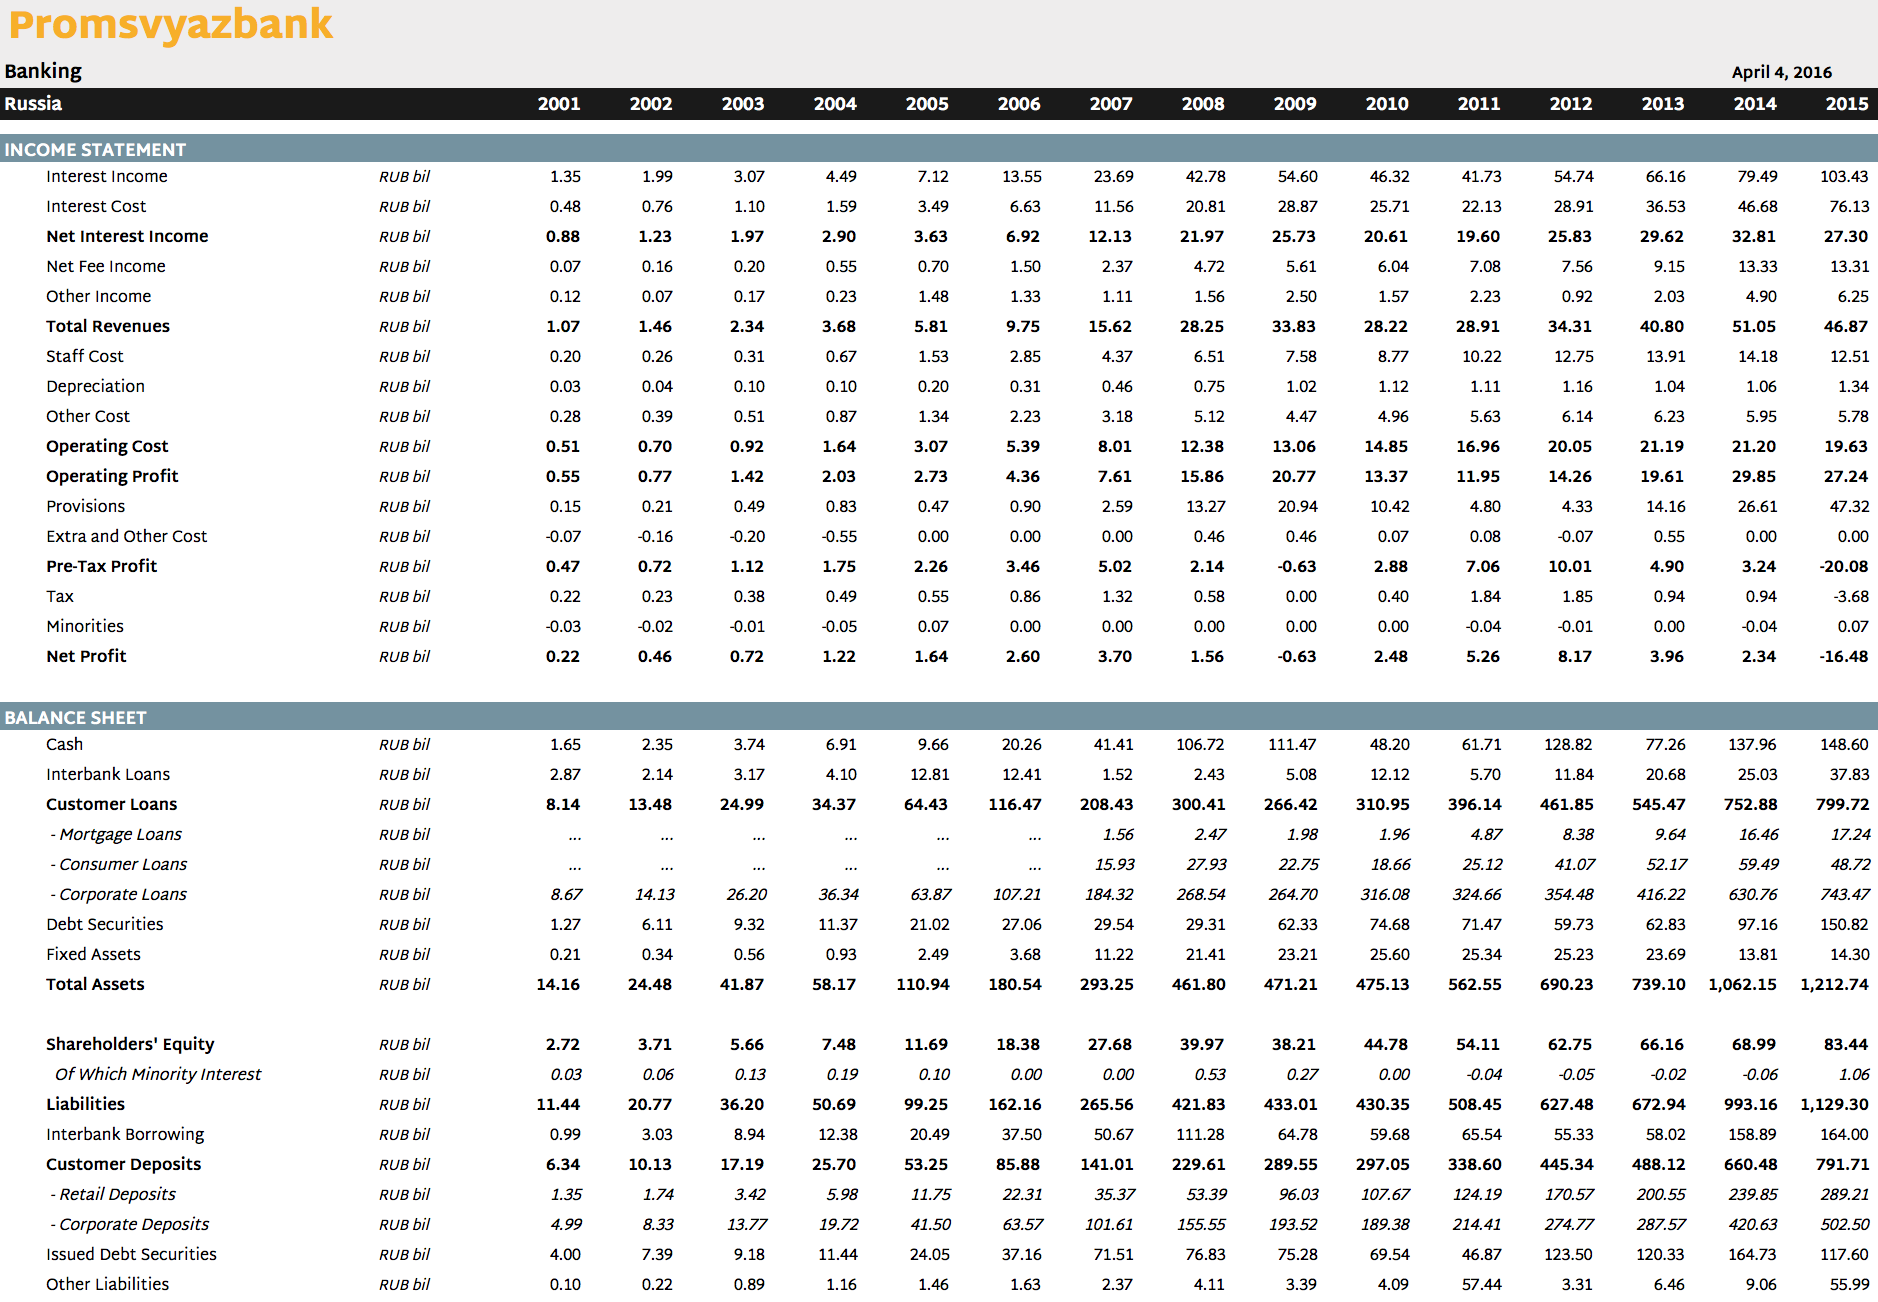This screenshot has width=1878, height=1302.
Task: Click the Of Which Minority Interest label
Action: (x=158, y=1075)
